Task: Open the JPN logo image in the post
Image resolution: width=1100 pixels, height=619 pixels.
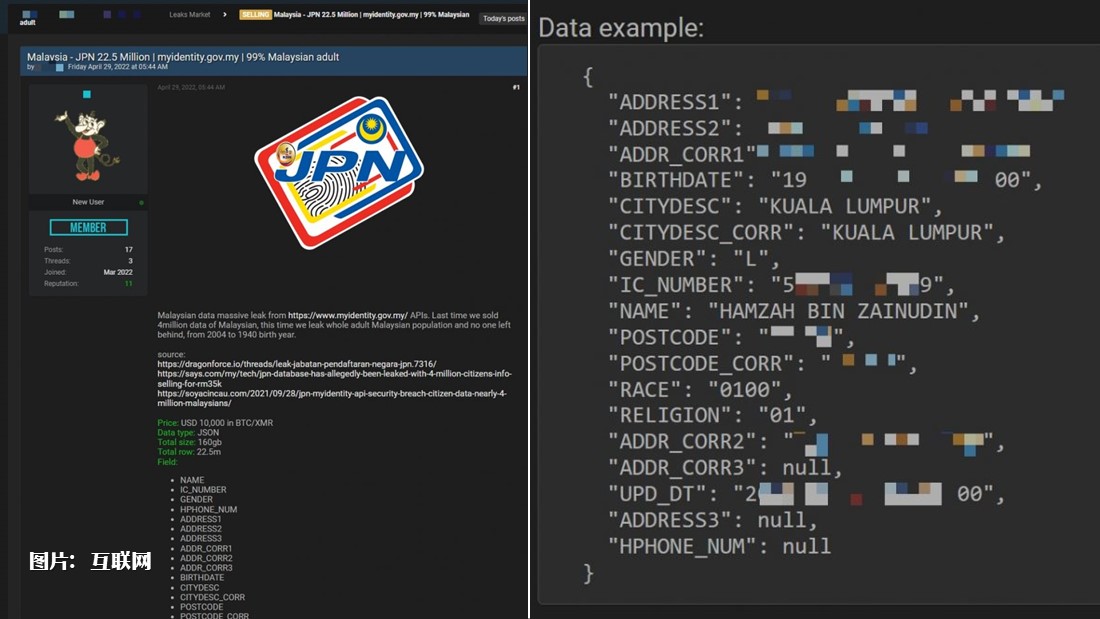Action: pyautogui.click(x=339, y=173)
